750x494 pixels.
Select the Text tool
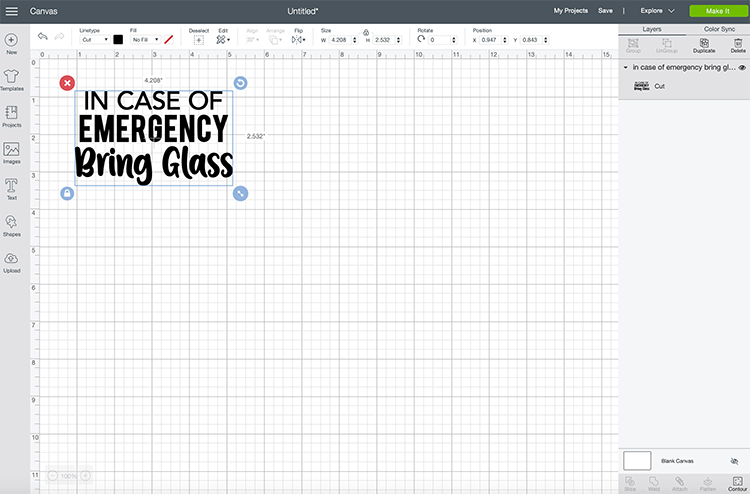tap(11, 189)
